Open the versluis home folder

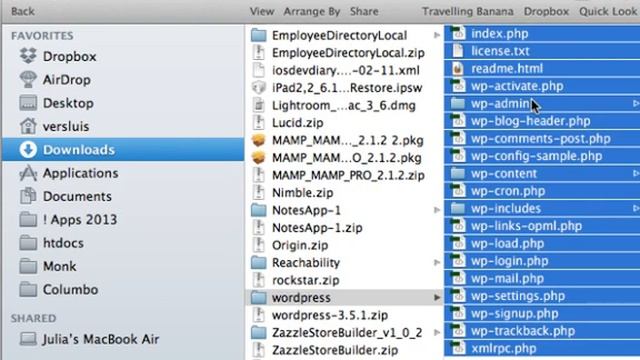(54, 126)
